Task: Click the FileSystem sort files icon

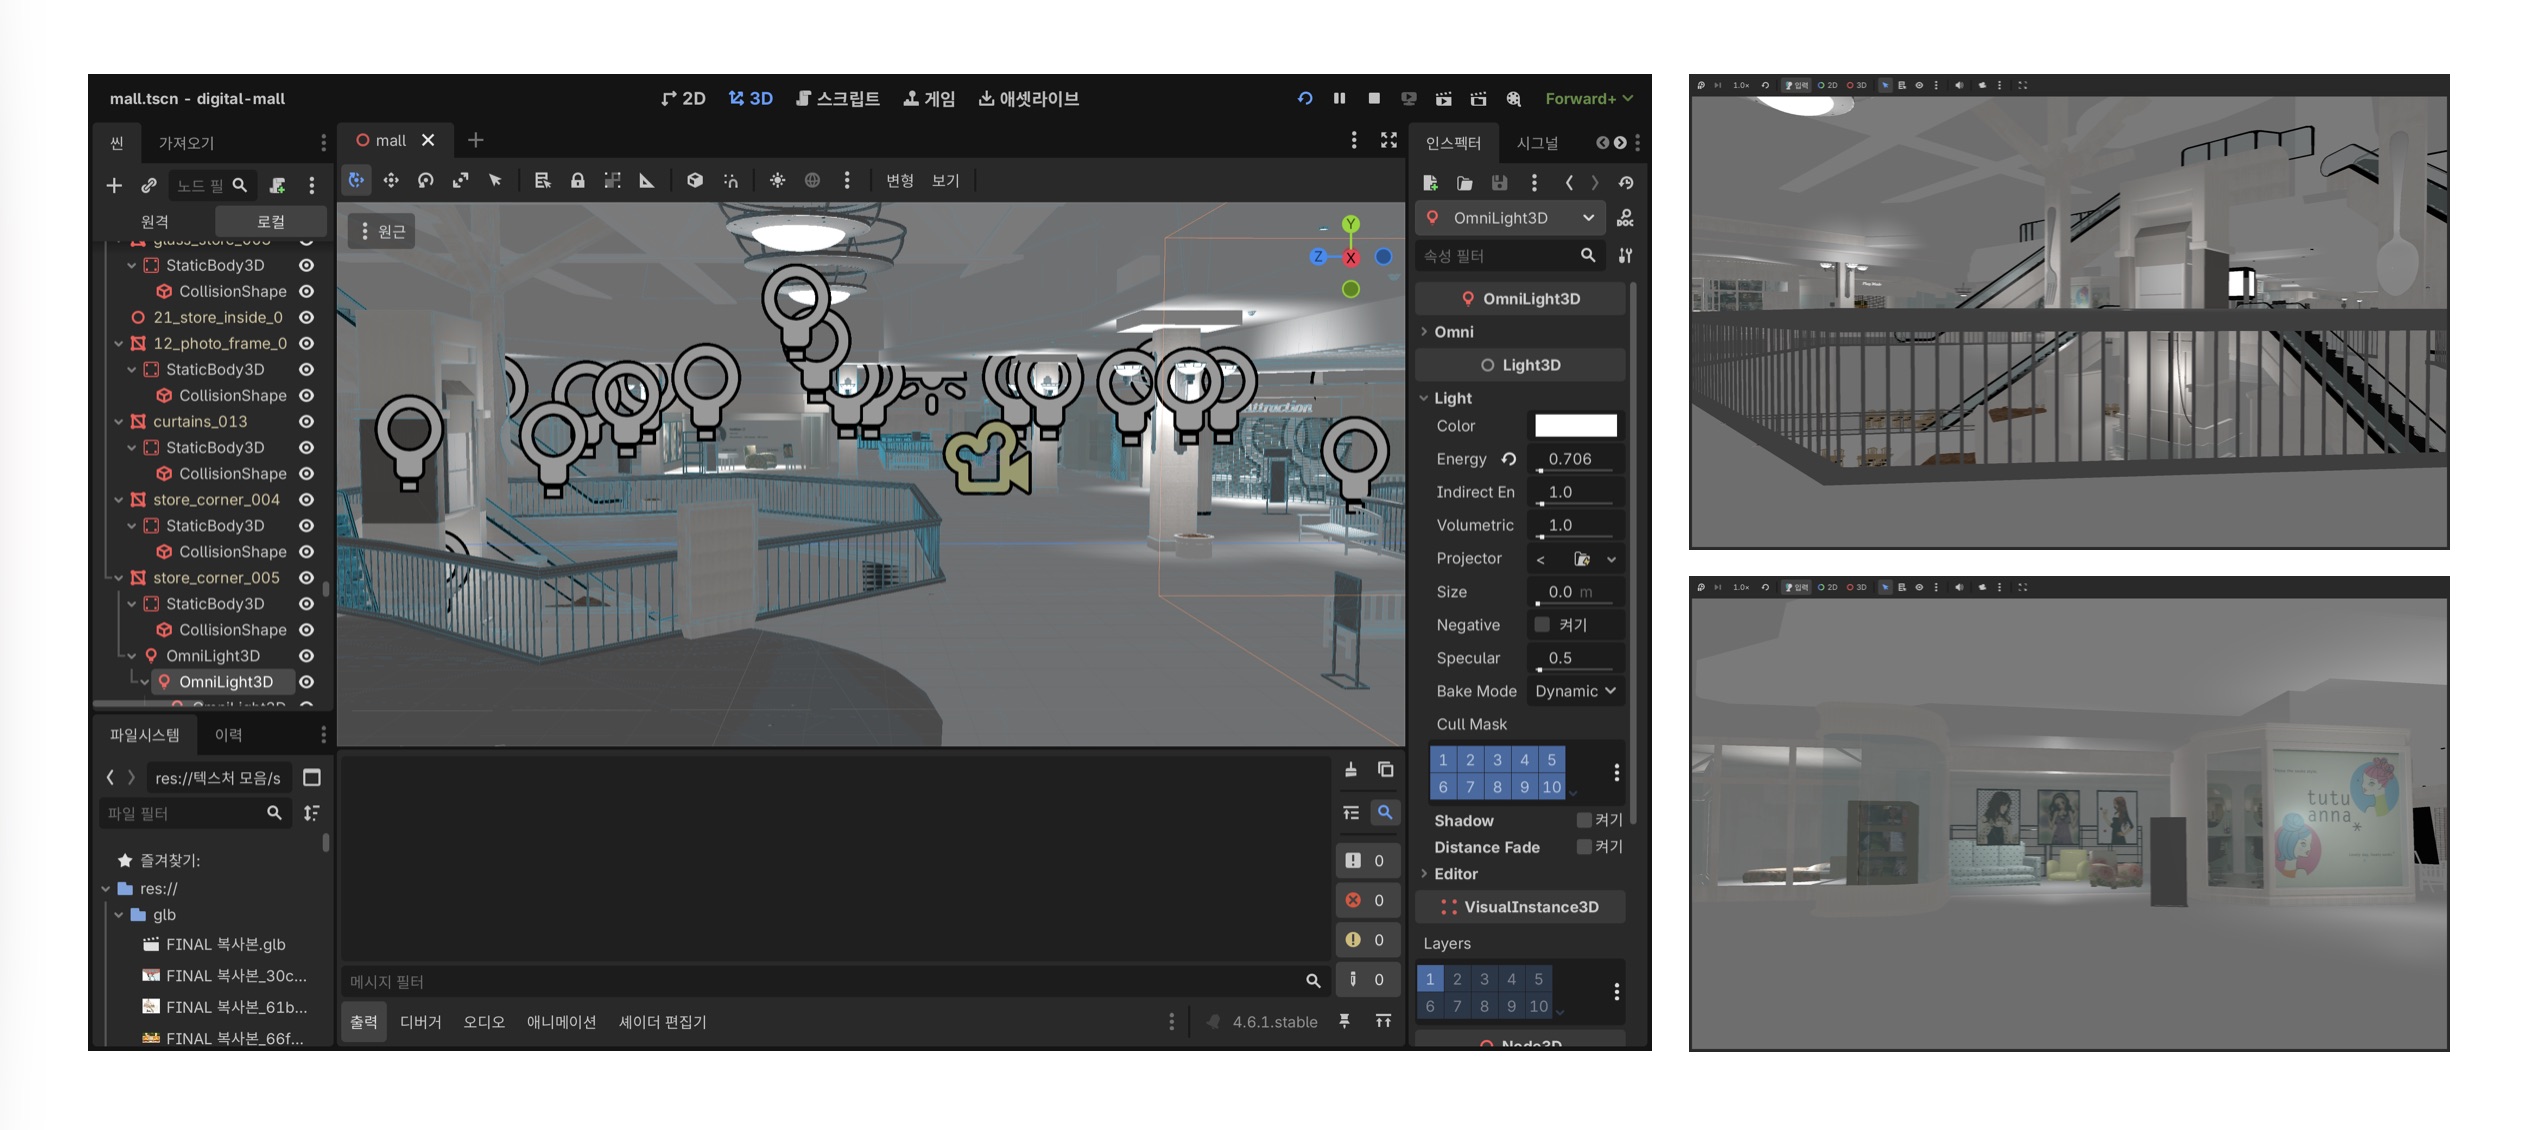Action: tap(312, 813)
